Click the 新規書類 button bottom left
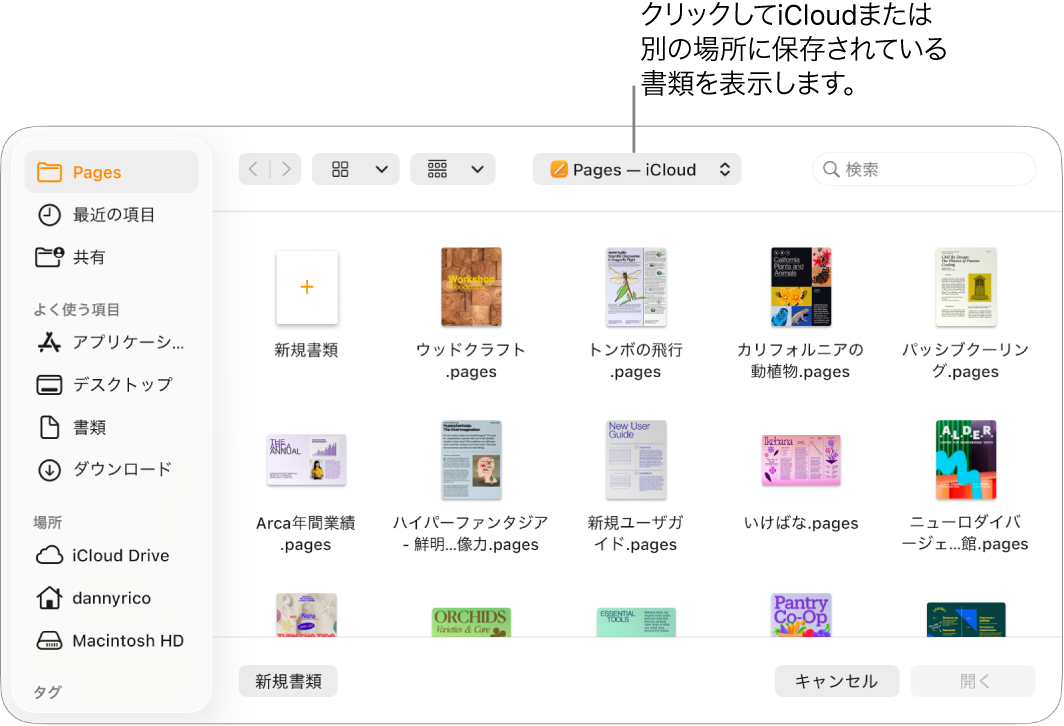Image resolution: width=1064 pixels, height=726 pixels. [x=288, y=680]
